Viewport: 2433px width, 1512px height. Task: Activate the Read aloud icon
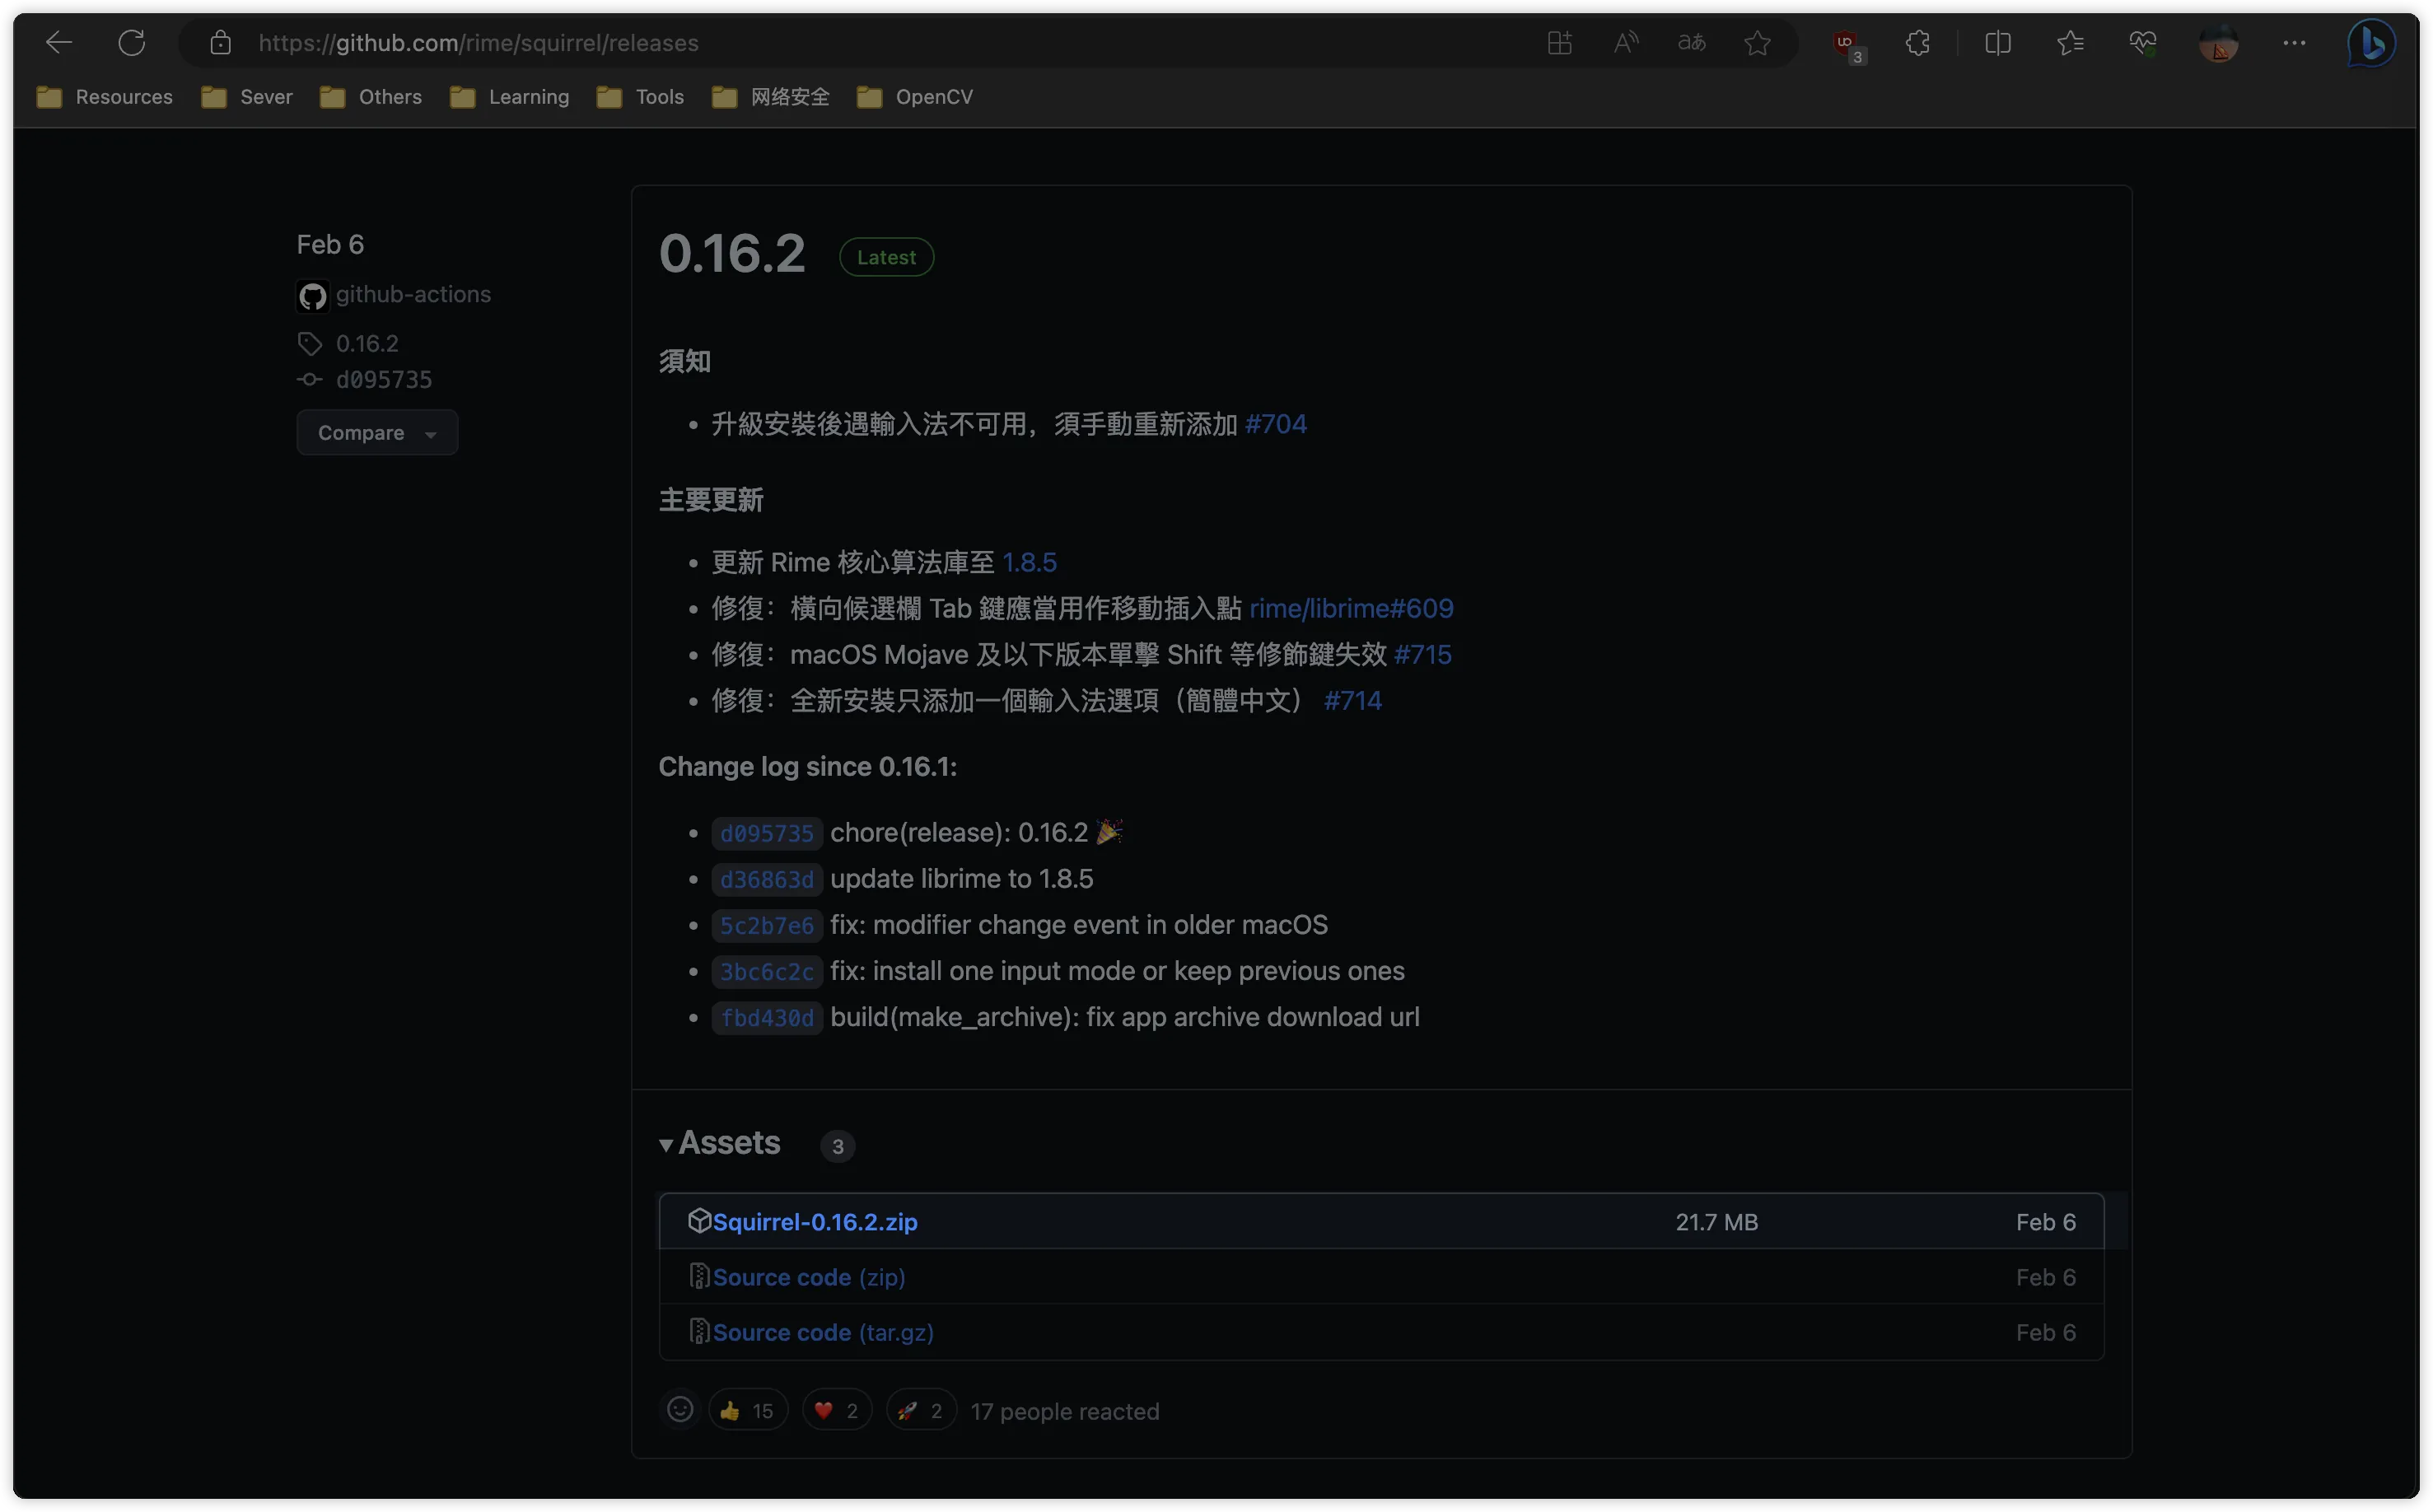click(1626, 42)
